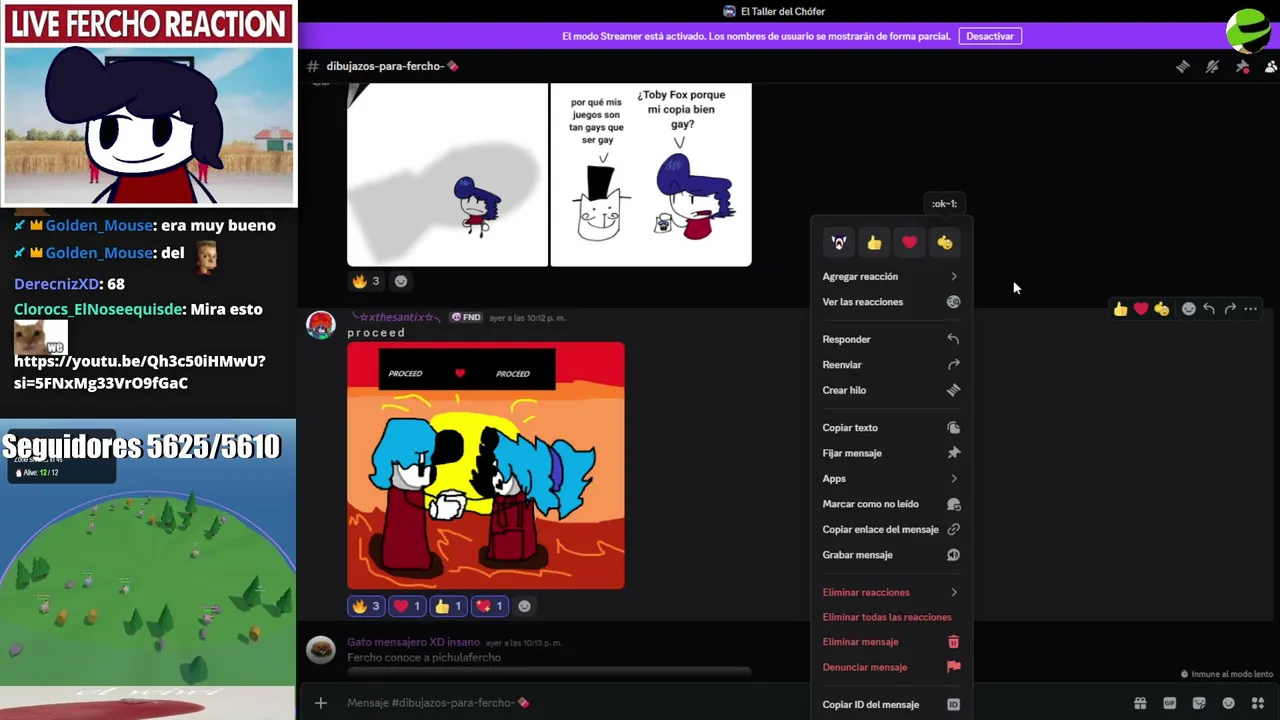
Task: Click the FND server tag badge
Action: point(466,317)
